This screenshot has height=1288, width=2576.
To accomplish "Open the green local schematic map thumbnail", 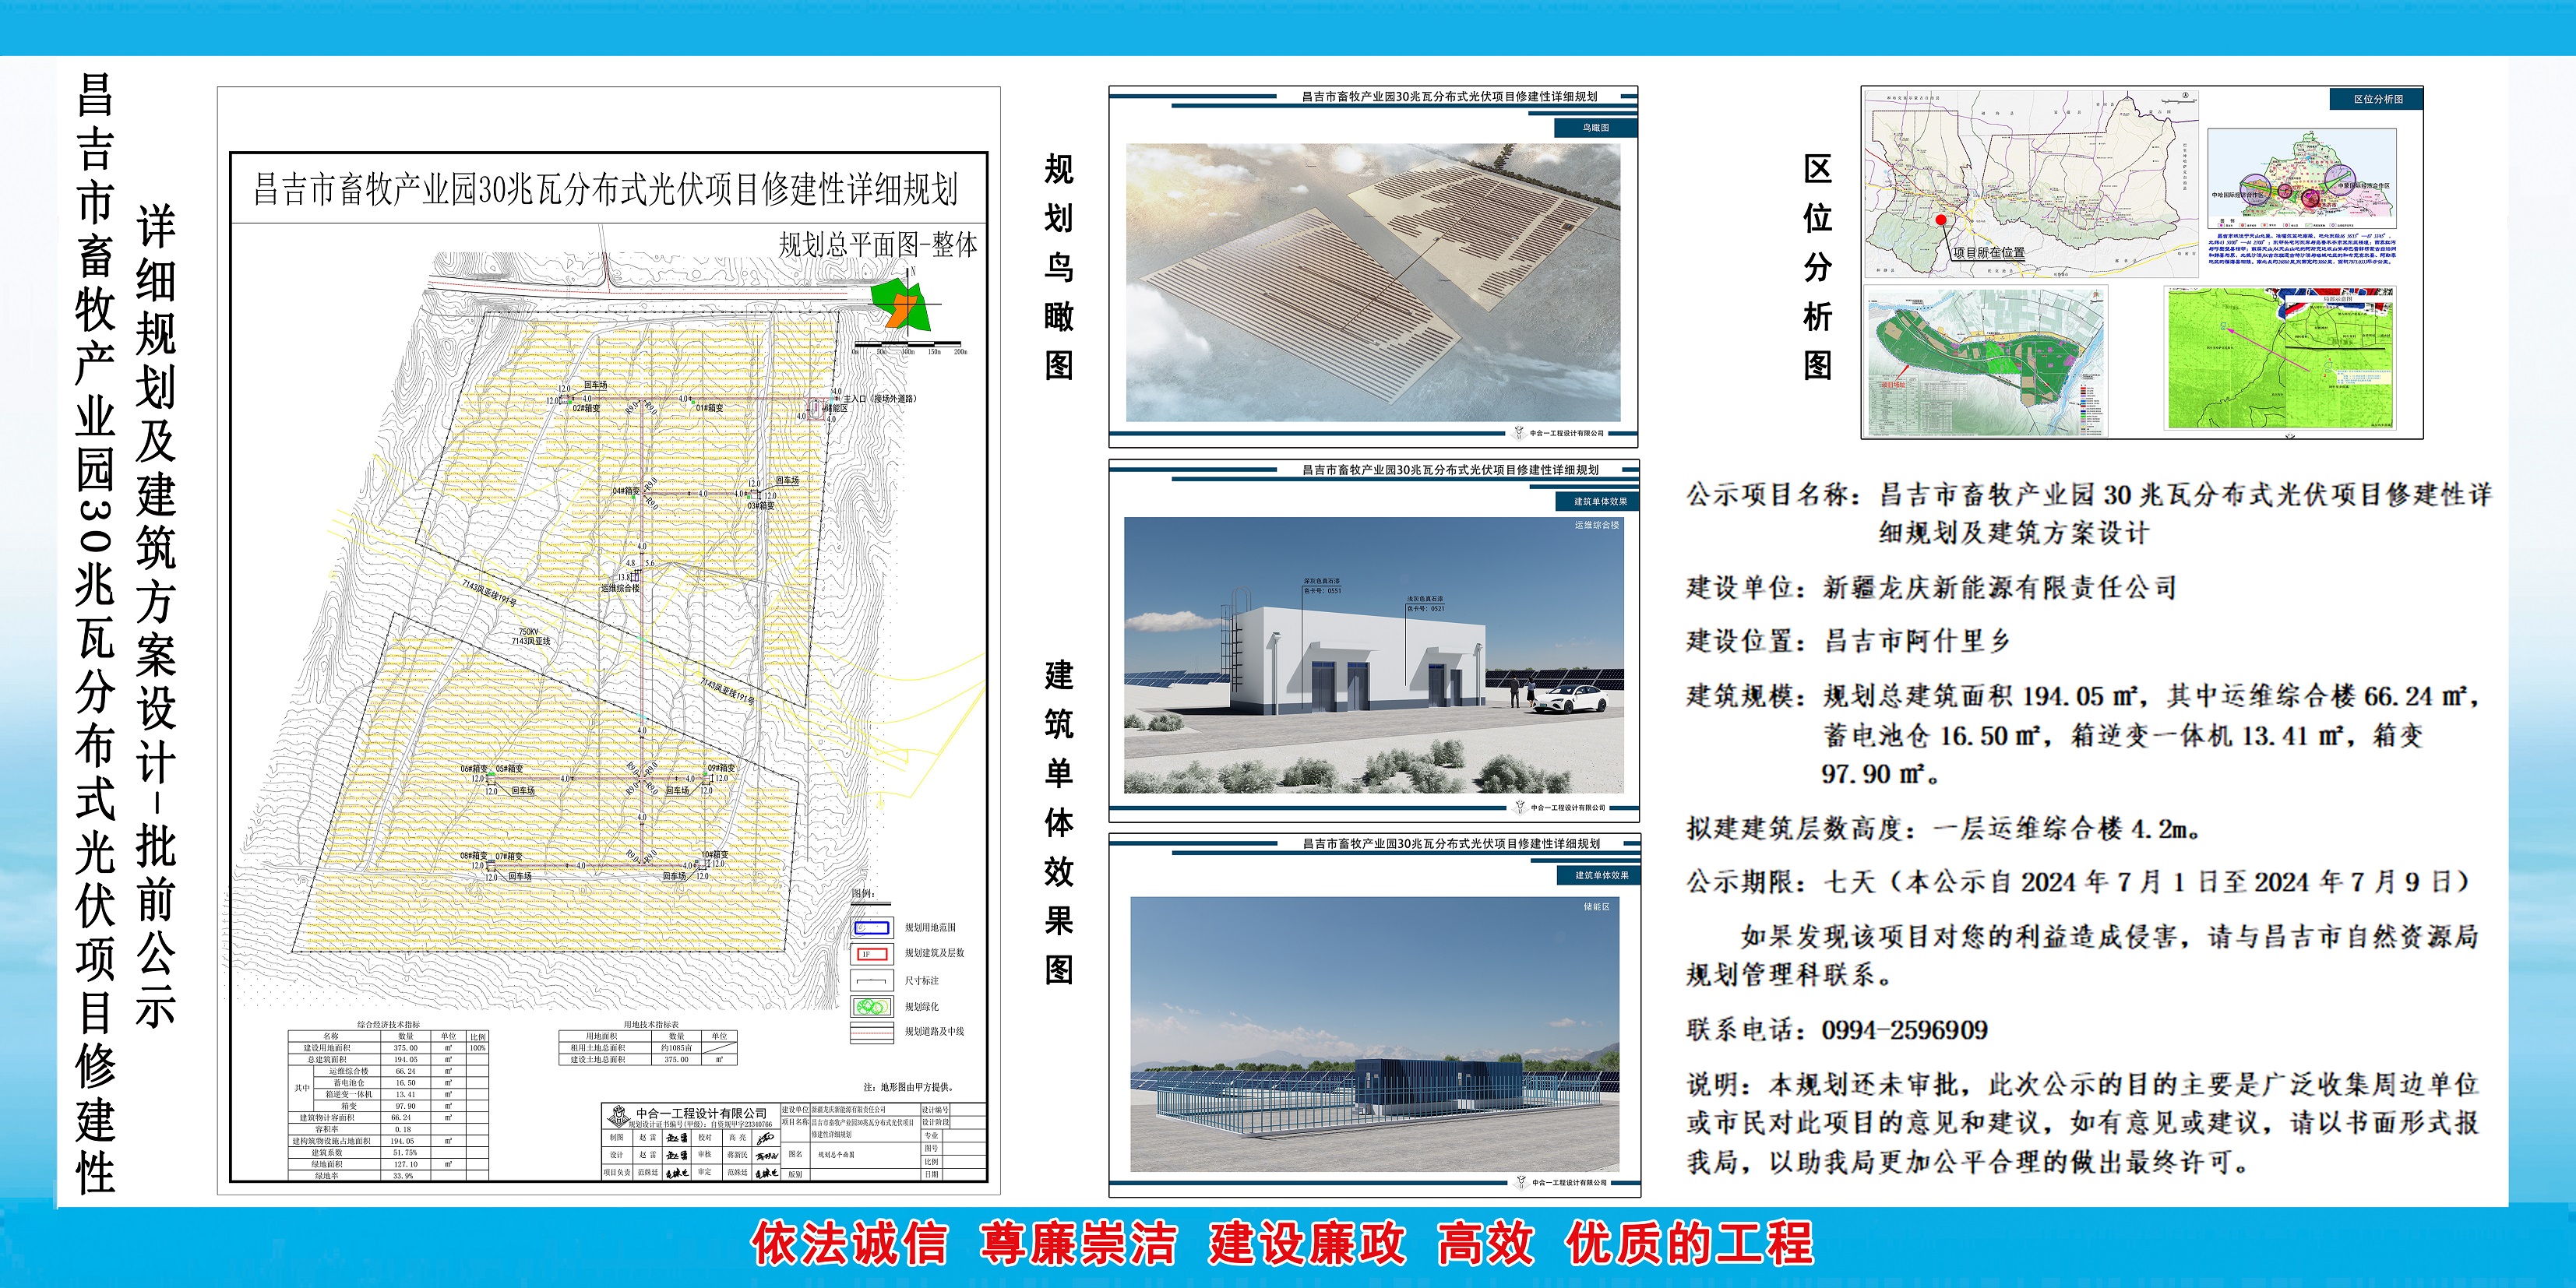I will tap(2279, 359).
